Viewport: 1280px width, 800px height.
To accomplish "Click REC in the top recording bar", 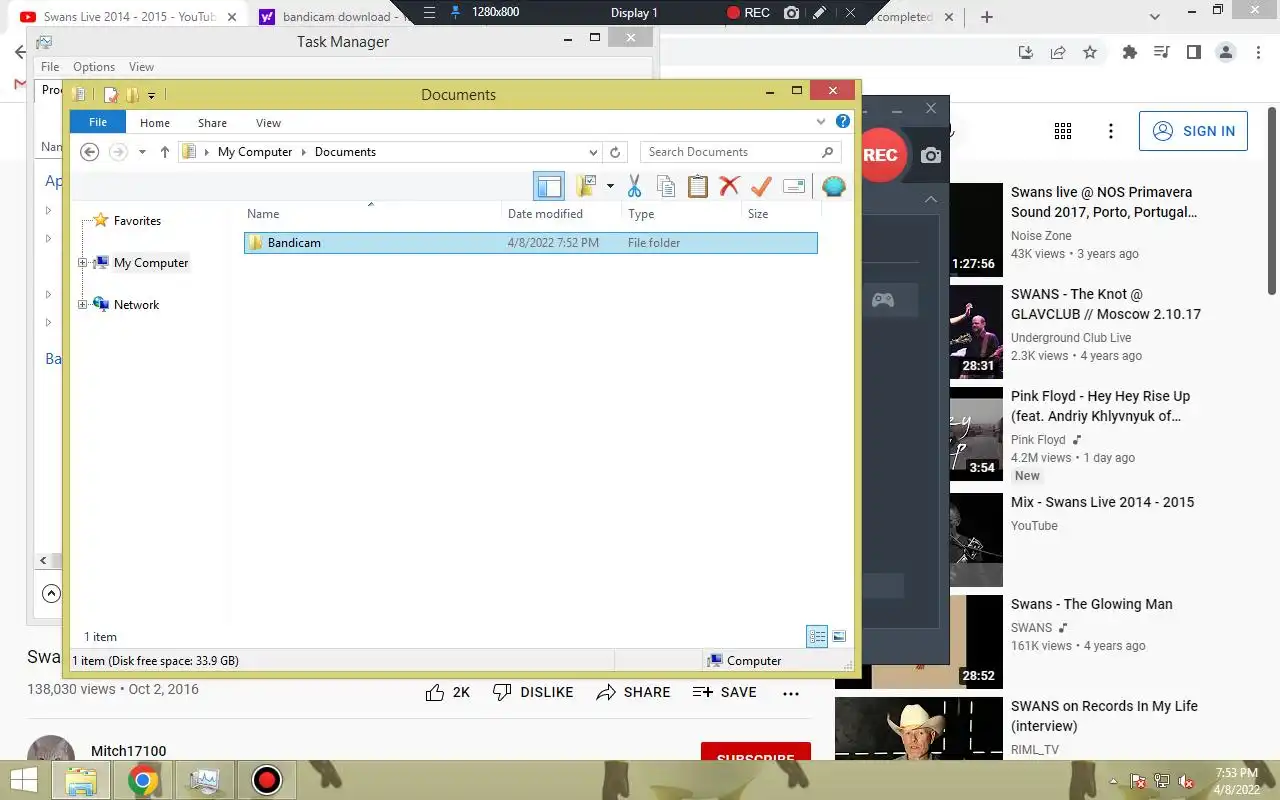I will click(748, 13).
